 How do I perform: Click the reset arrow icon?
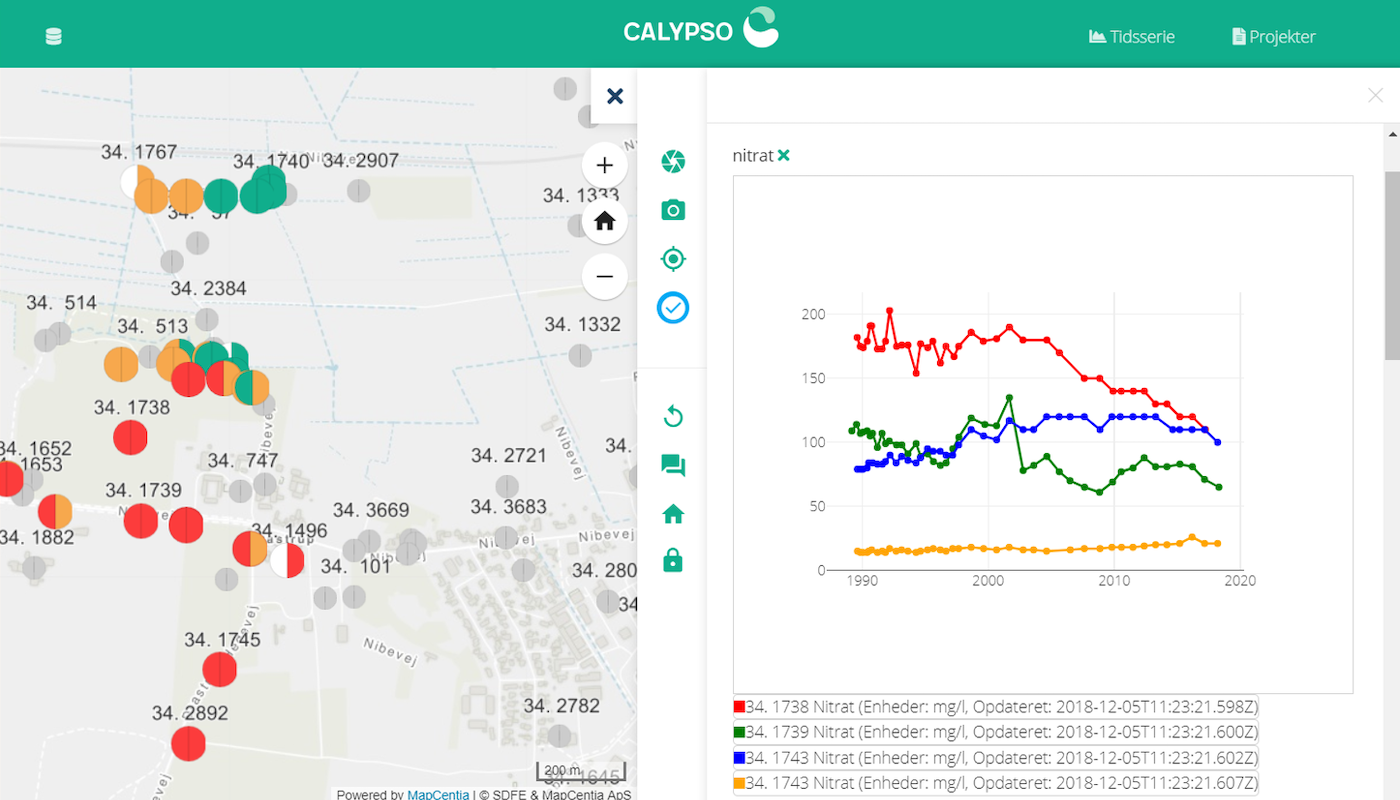673,416
